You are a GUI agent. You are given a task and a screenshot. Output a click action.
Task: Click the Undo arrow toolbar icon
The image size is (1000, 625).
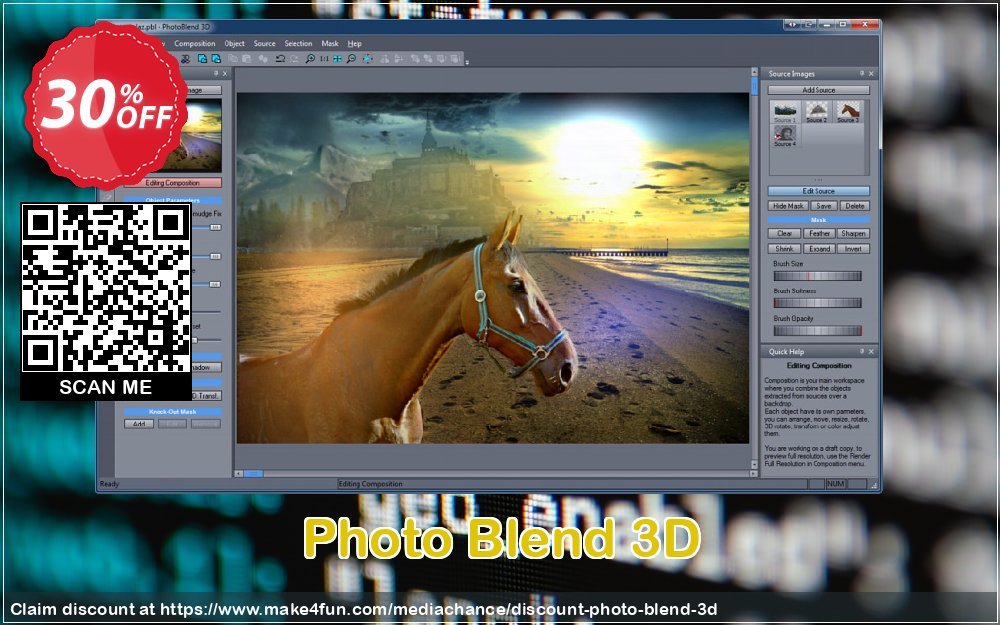tap(280, 59)
